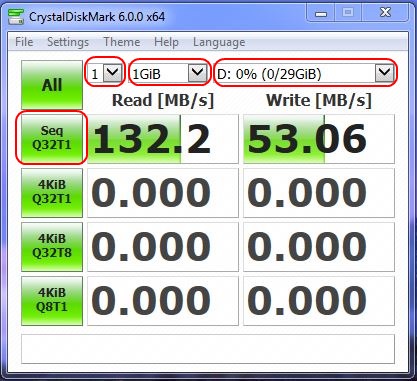Start the 4KiB Q8T1 test
417x381 pixels.
coord(52,301)
